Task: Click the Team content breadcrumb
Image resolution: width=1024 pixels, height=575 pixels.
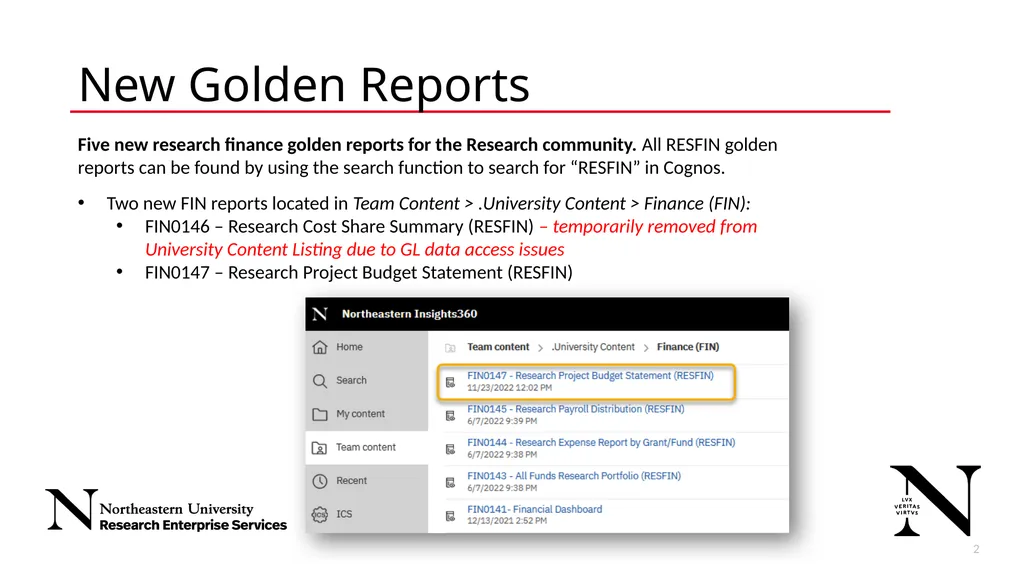Action: pos(498,347)
